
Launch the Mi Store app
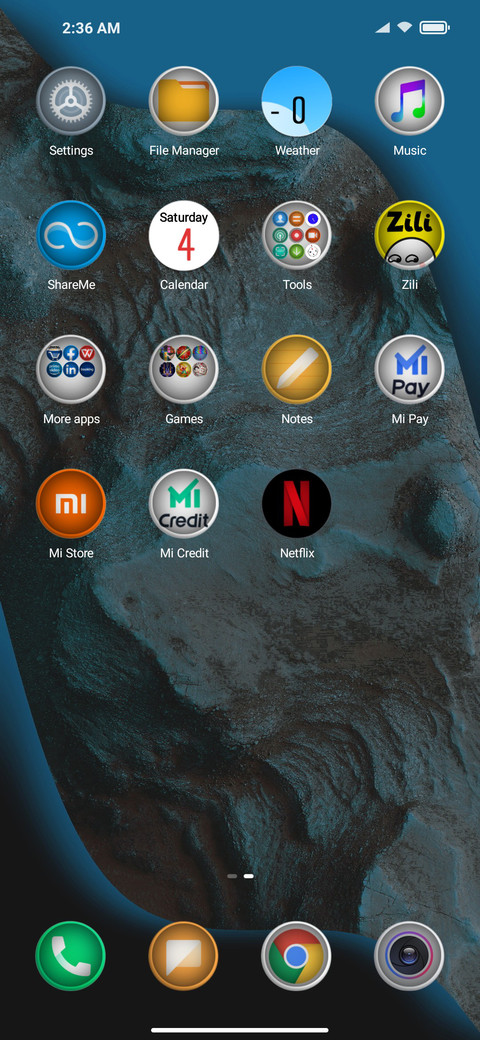tap(71, 503)
